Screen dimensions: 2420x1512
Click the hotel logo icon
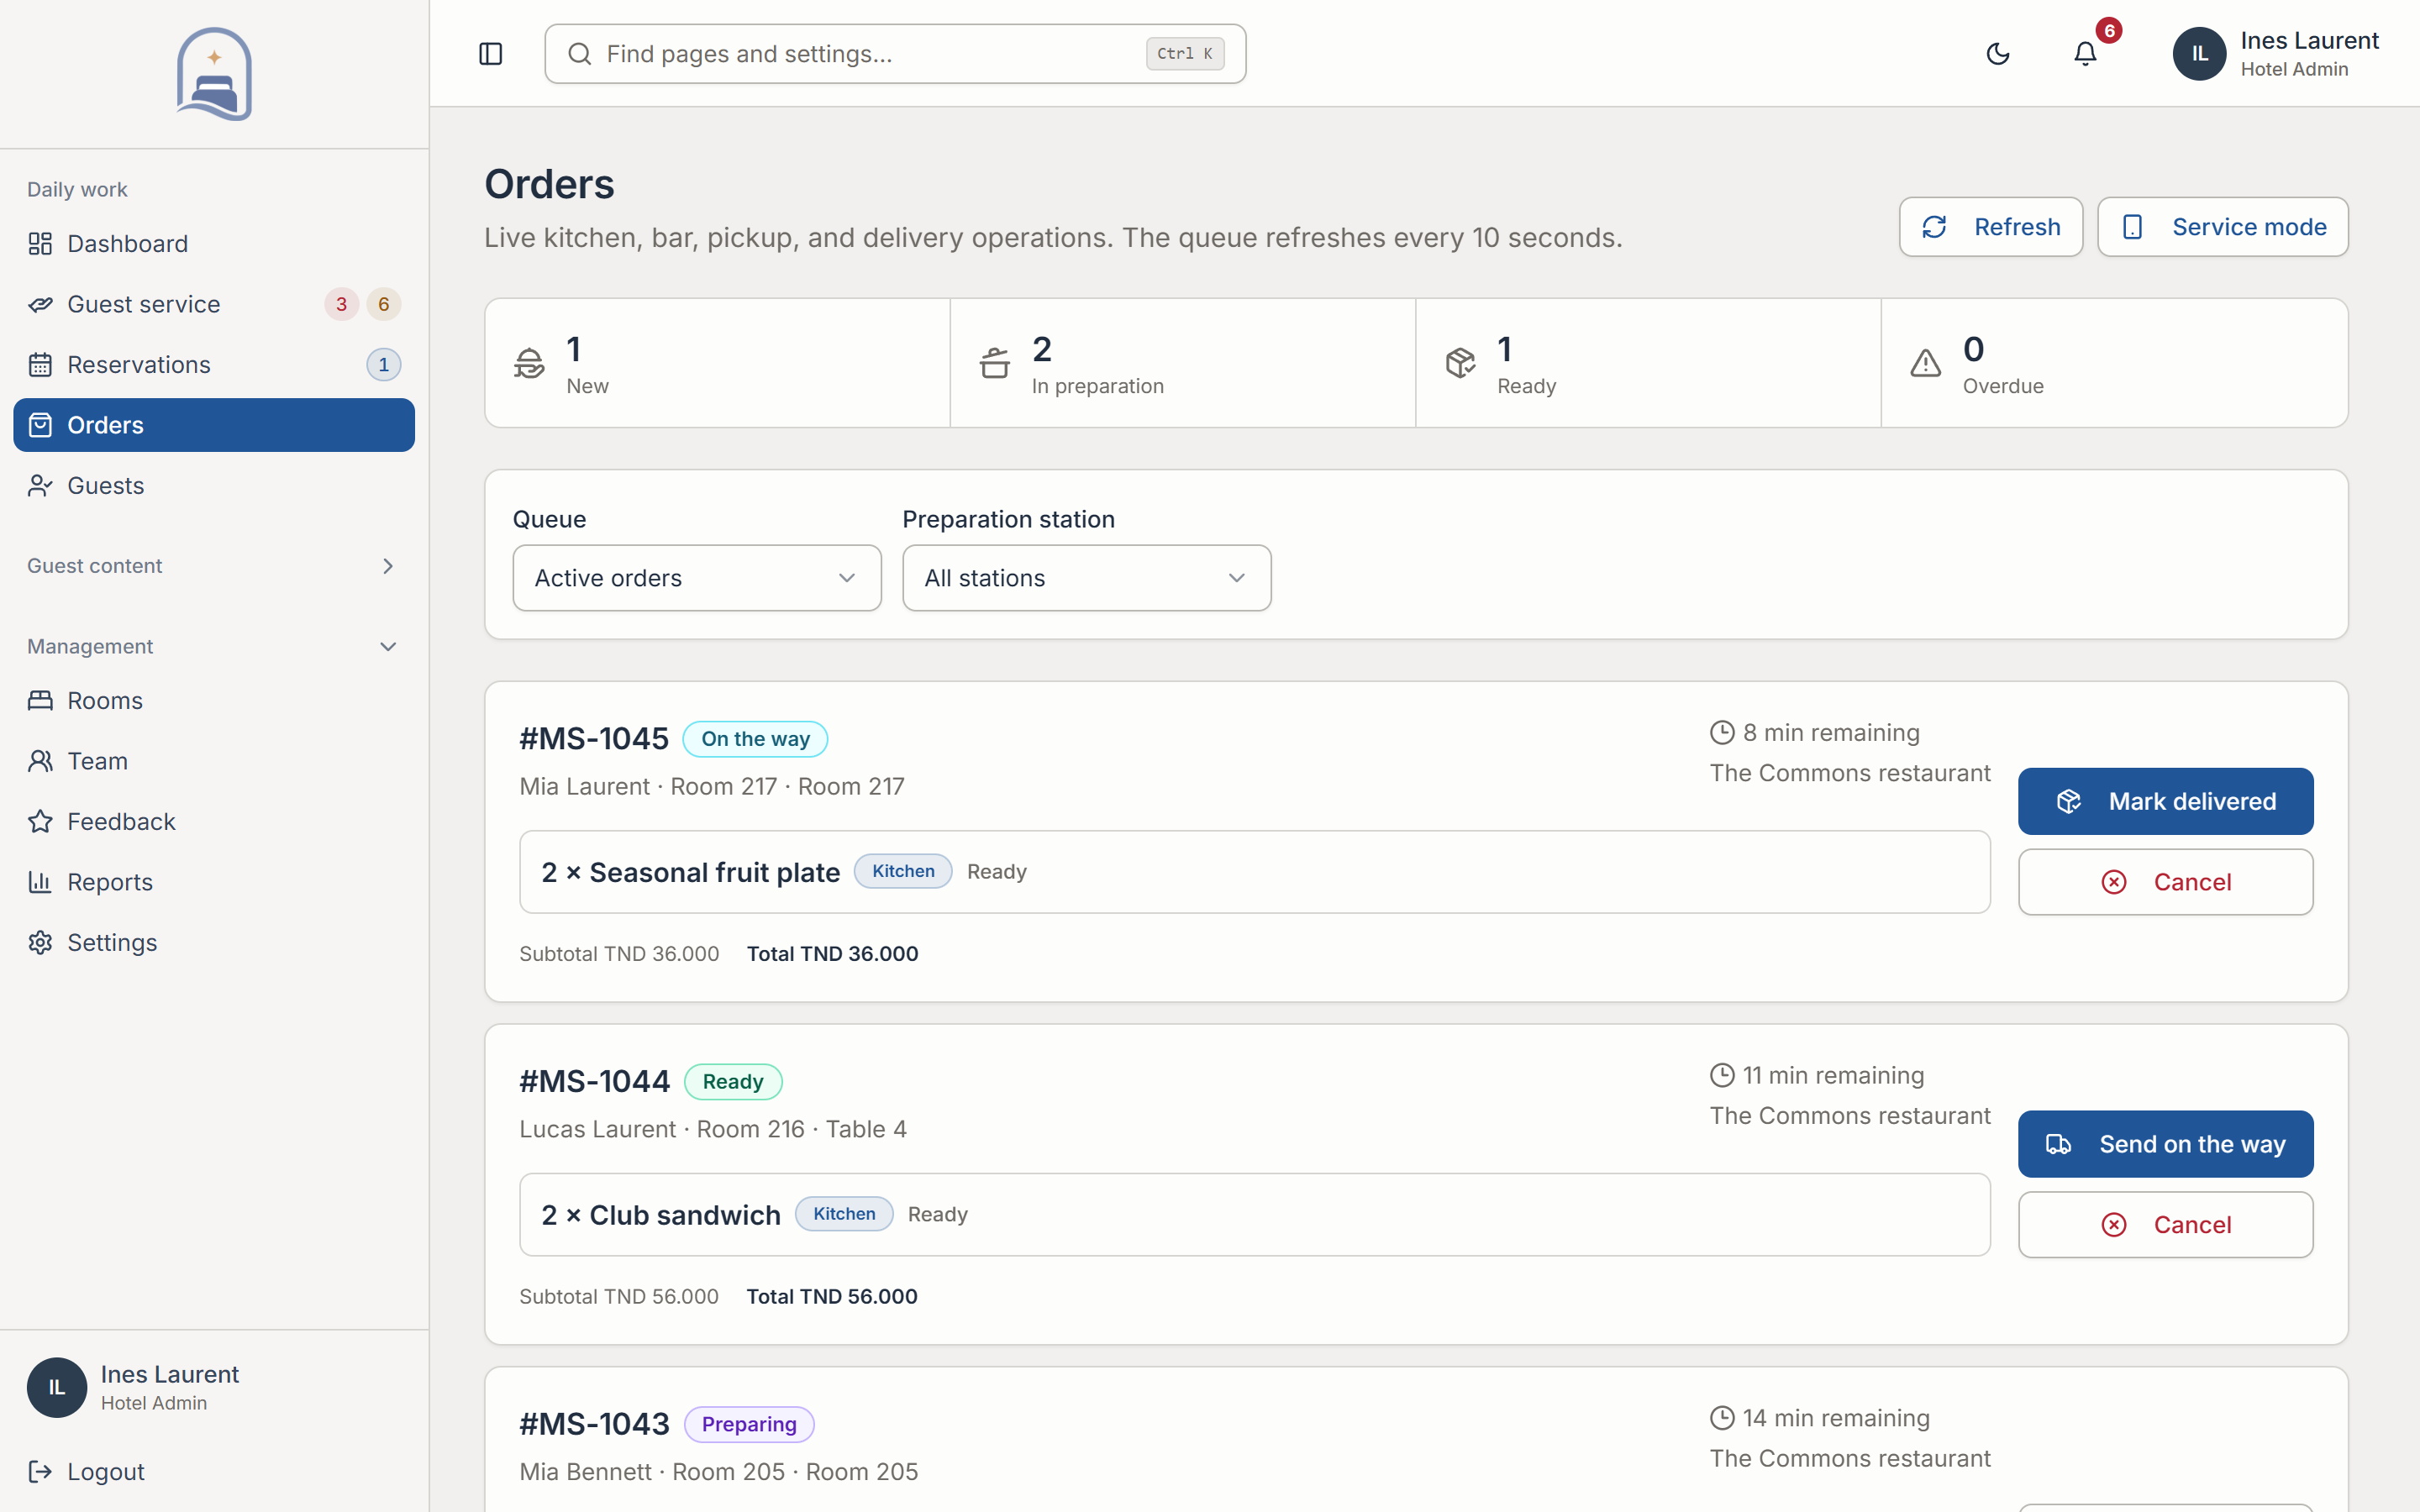click(x=214, y=74)
